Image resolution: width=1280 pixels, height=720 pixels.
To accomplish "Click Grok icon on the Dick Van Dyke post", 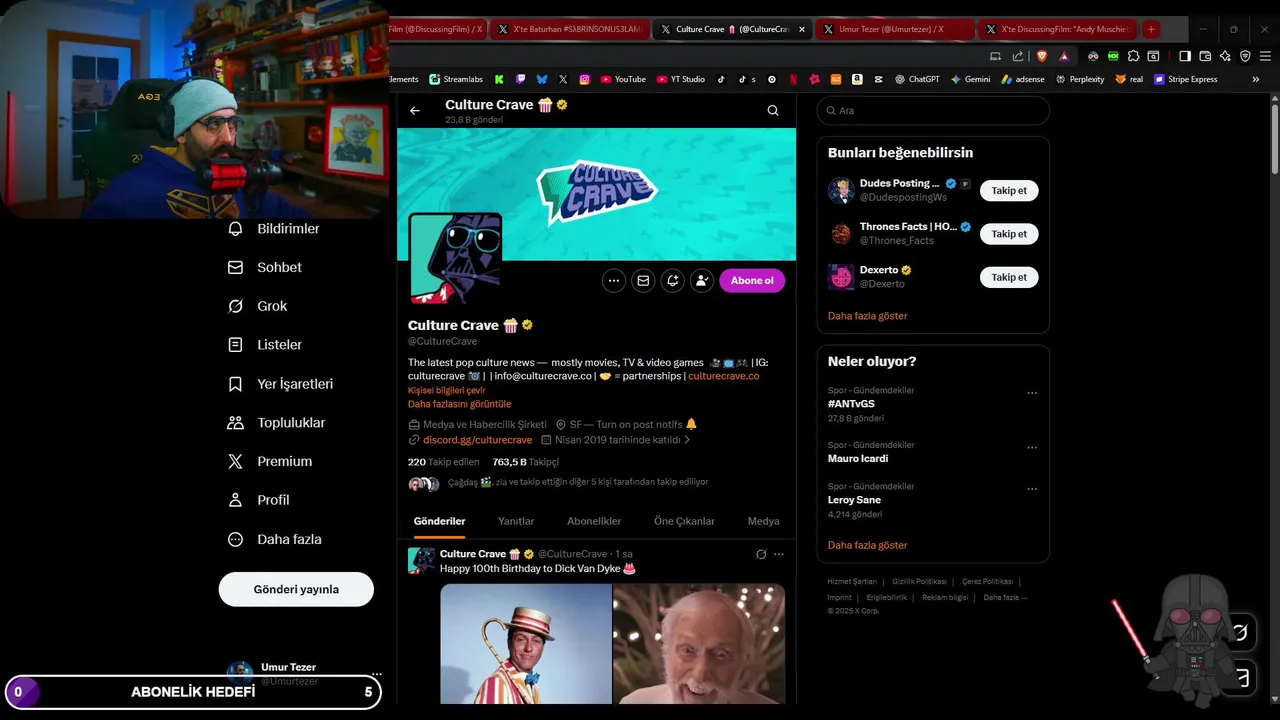I will coord(761,554).
